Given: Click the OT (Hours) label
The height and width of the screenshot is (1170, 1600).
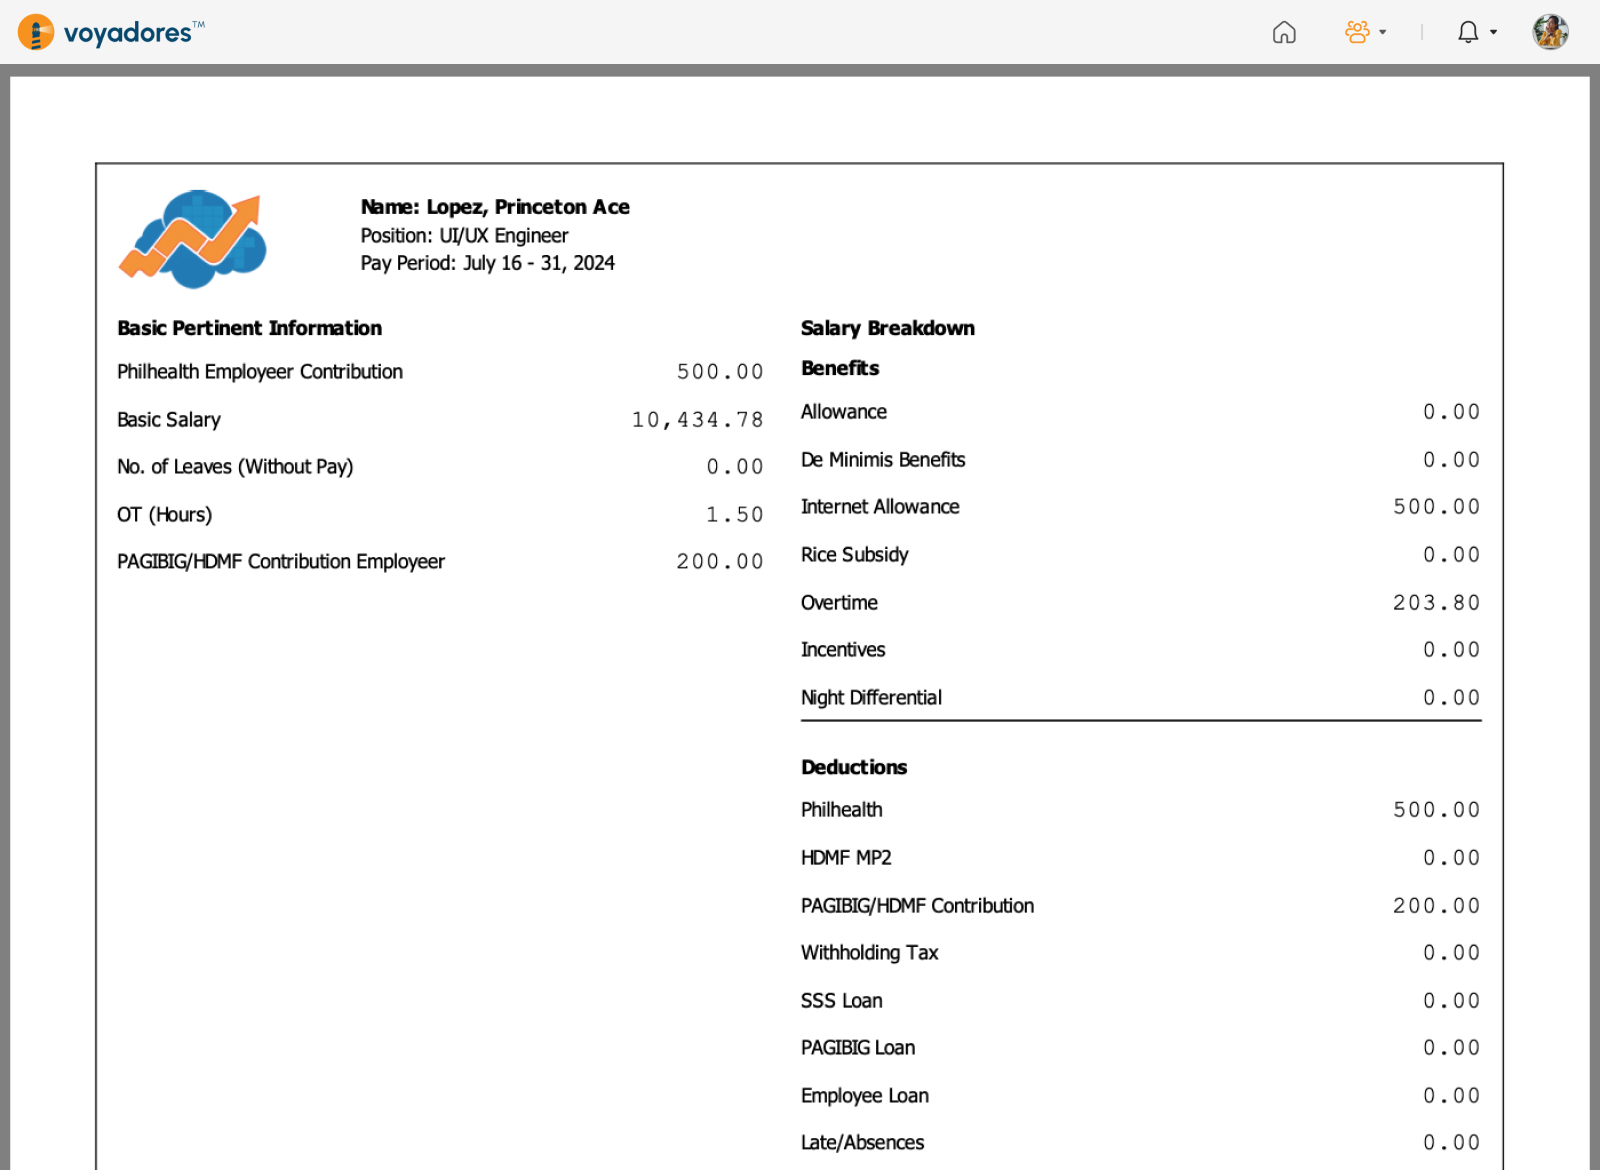Looking at the screenshot, I should (165, 515).
